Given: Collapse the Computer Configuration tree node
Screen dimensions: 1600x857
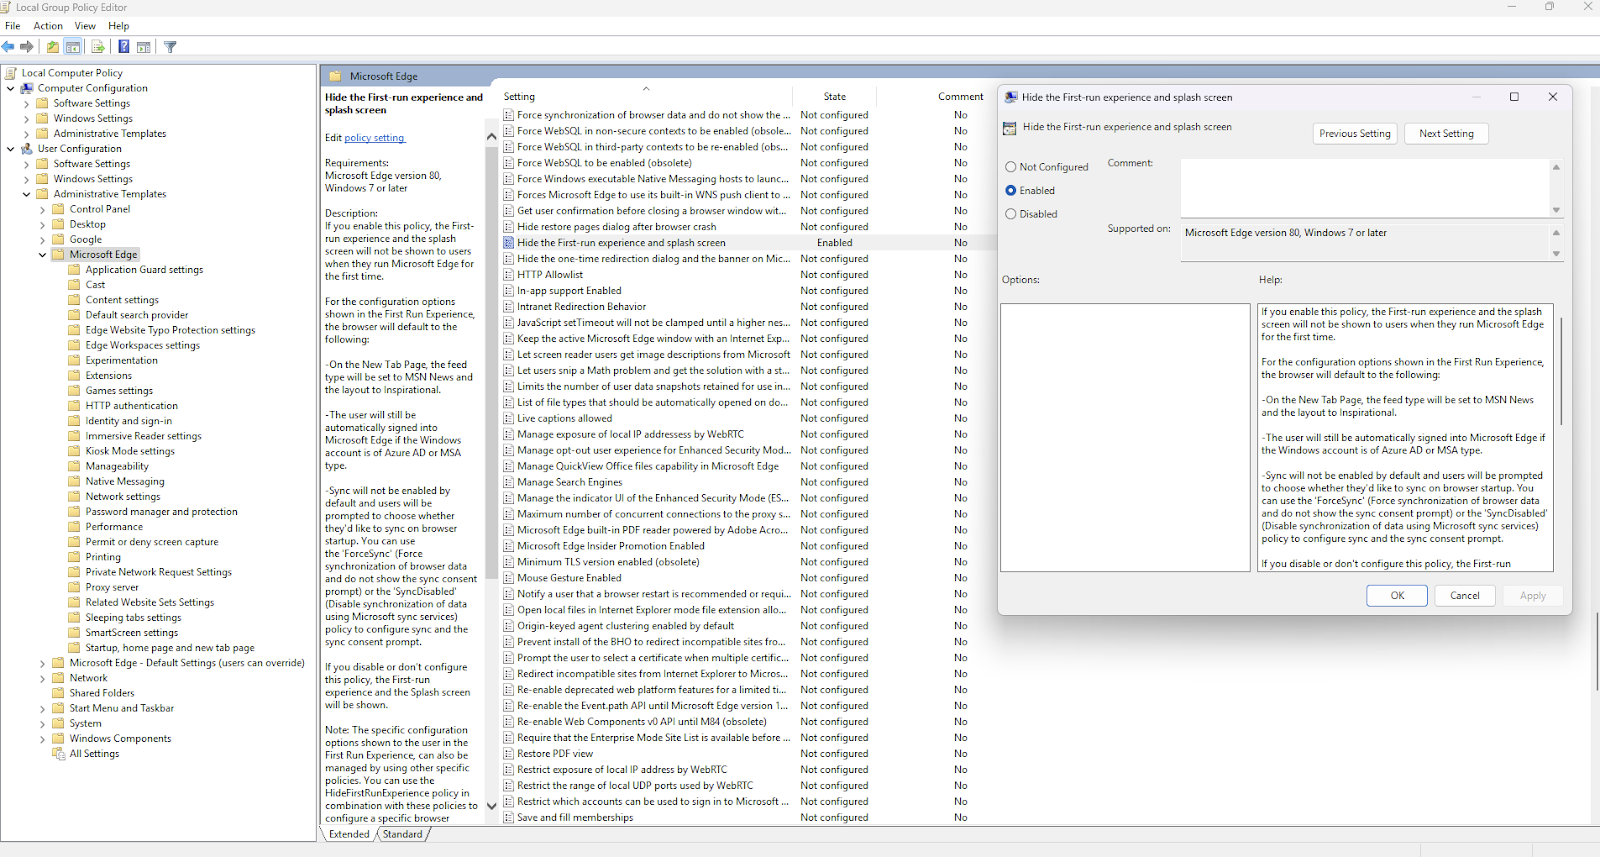Looking at the screenshot, I should [x=11, y=88].
